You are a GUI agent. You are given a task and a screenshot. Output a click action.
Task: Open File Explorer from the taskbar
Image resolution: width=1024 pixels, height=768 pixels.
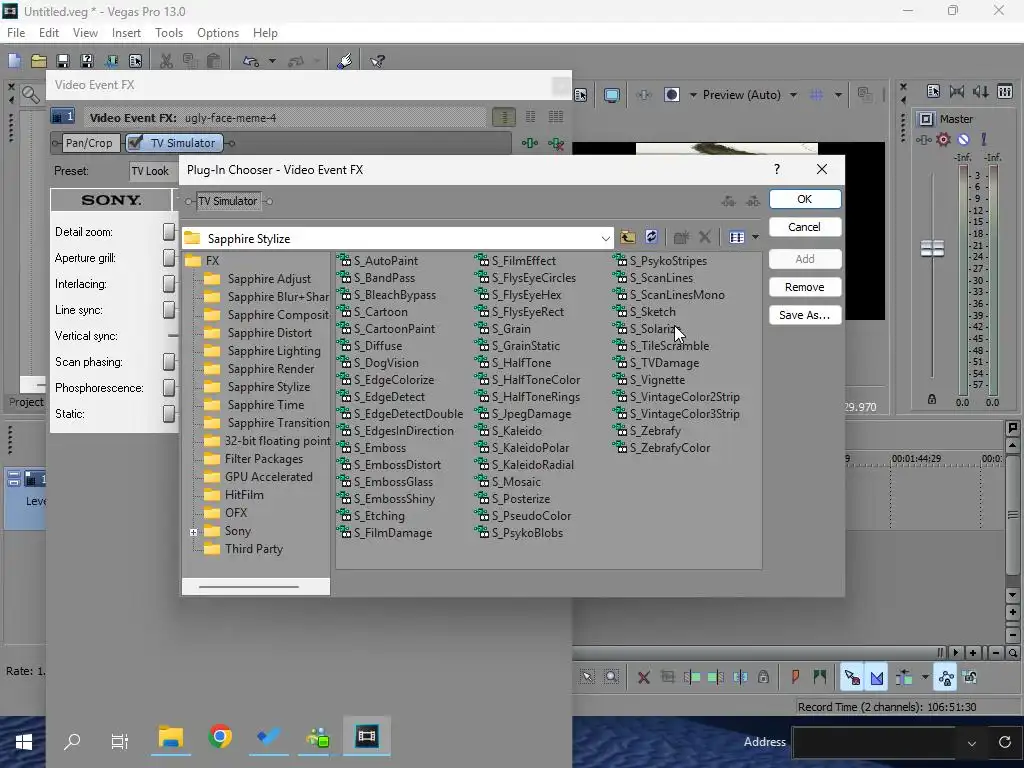tap(170, 737)
